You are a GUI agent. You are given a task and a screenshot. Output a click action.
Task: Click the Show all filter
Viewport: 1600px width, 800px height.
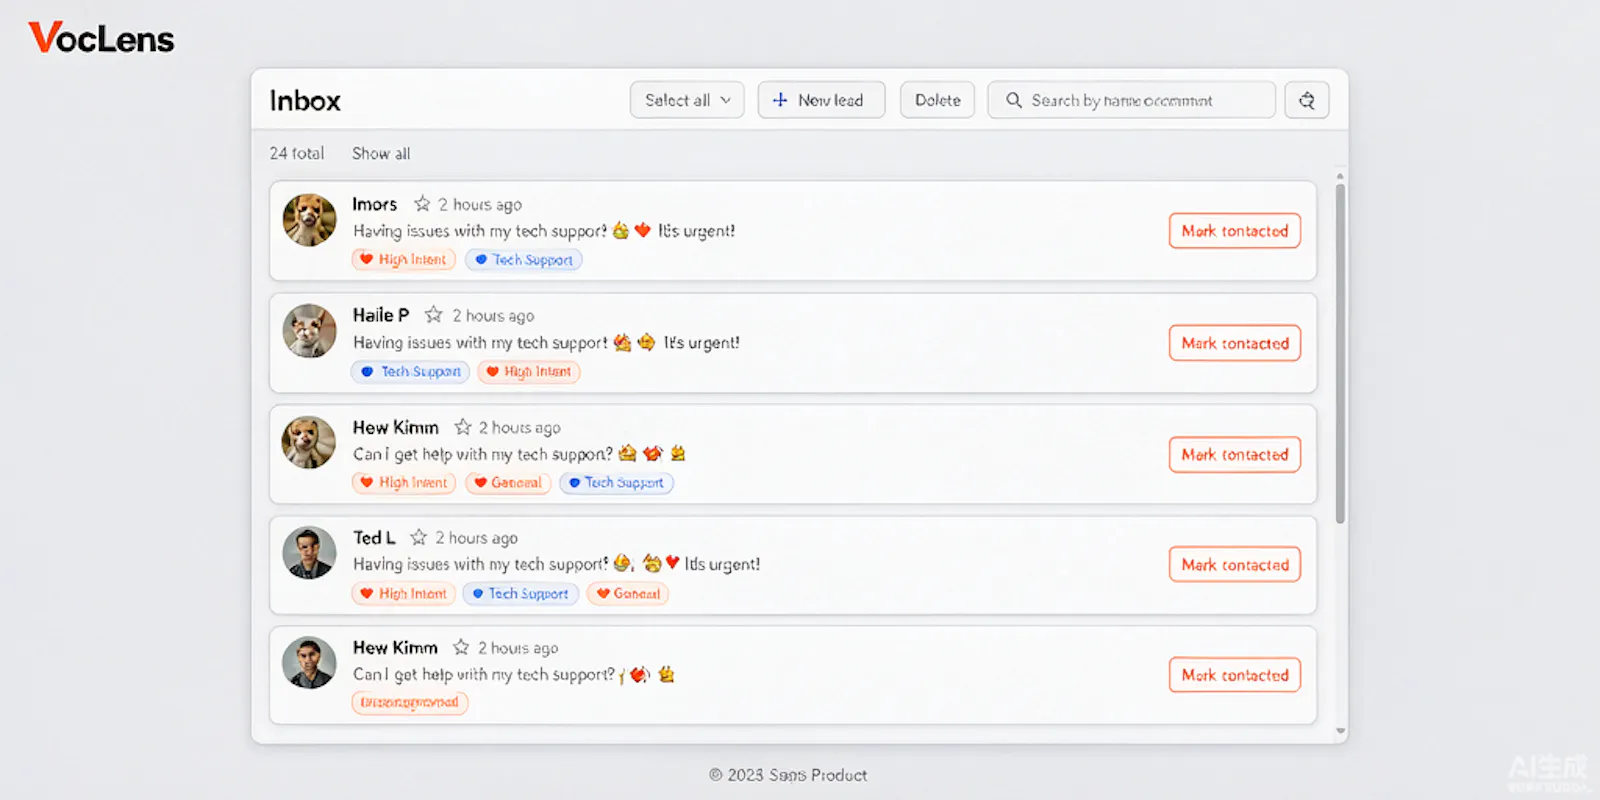click(381, 153)
